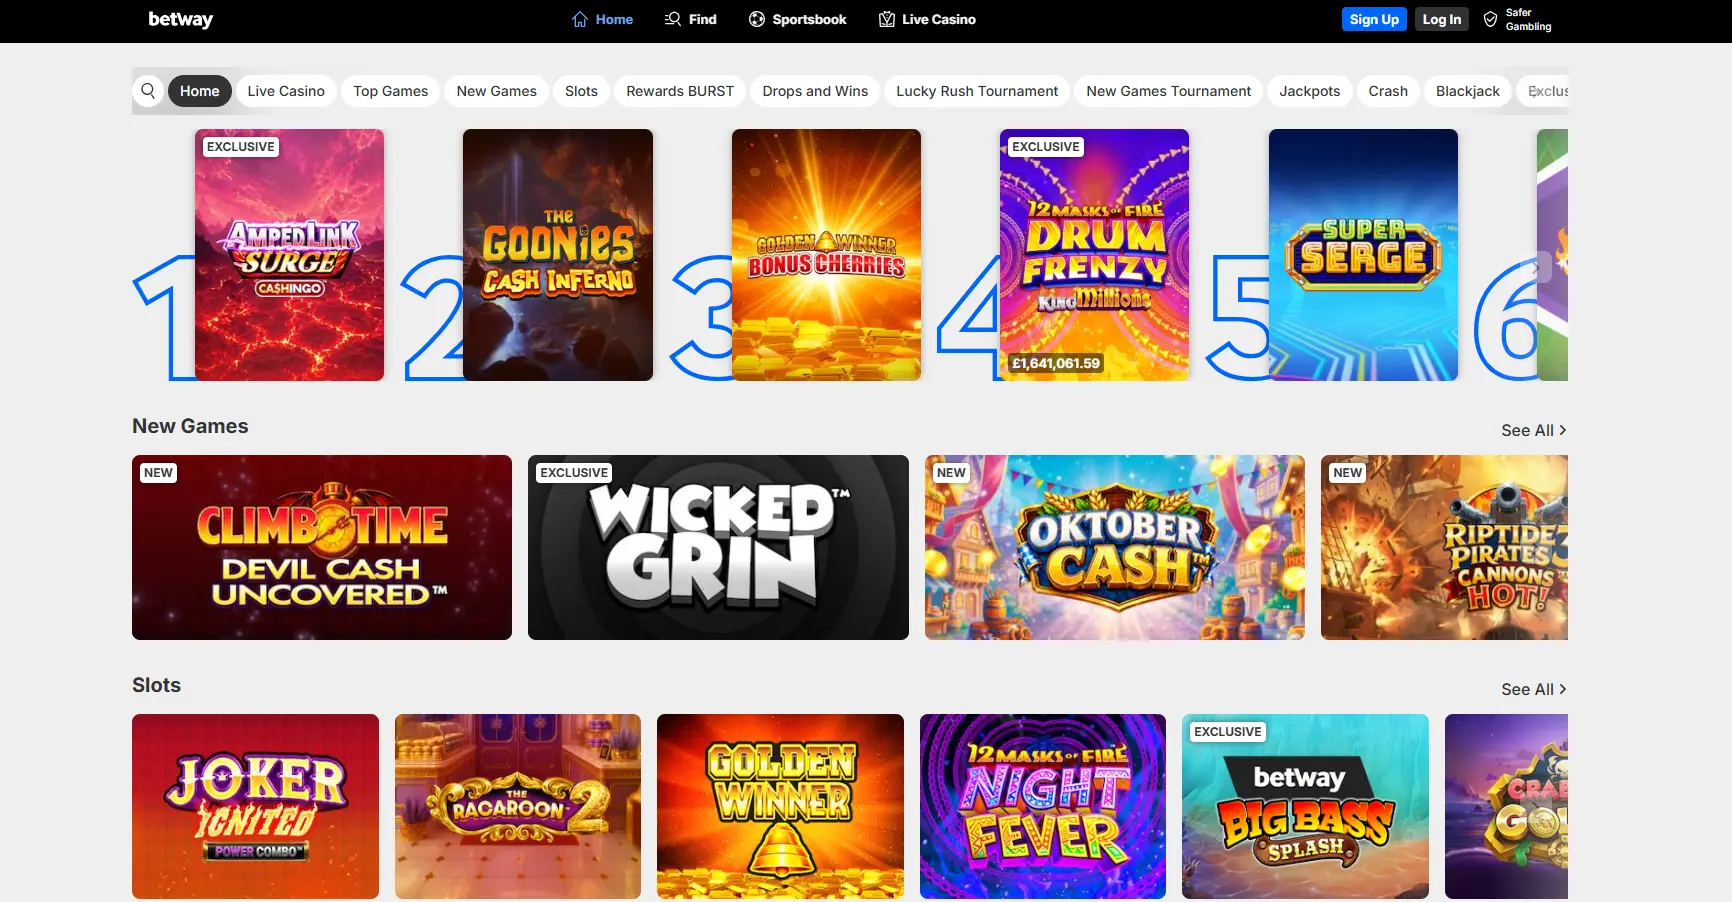
Task: Expand New Games with See All
Action: [x=1534, y=430]
